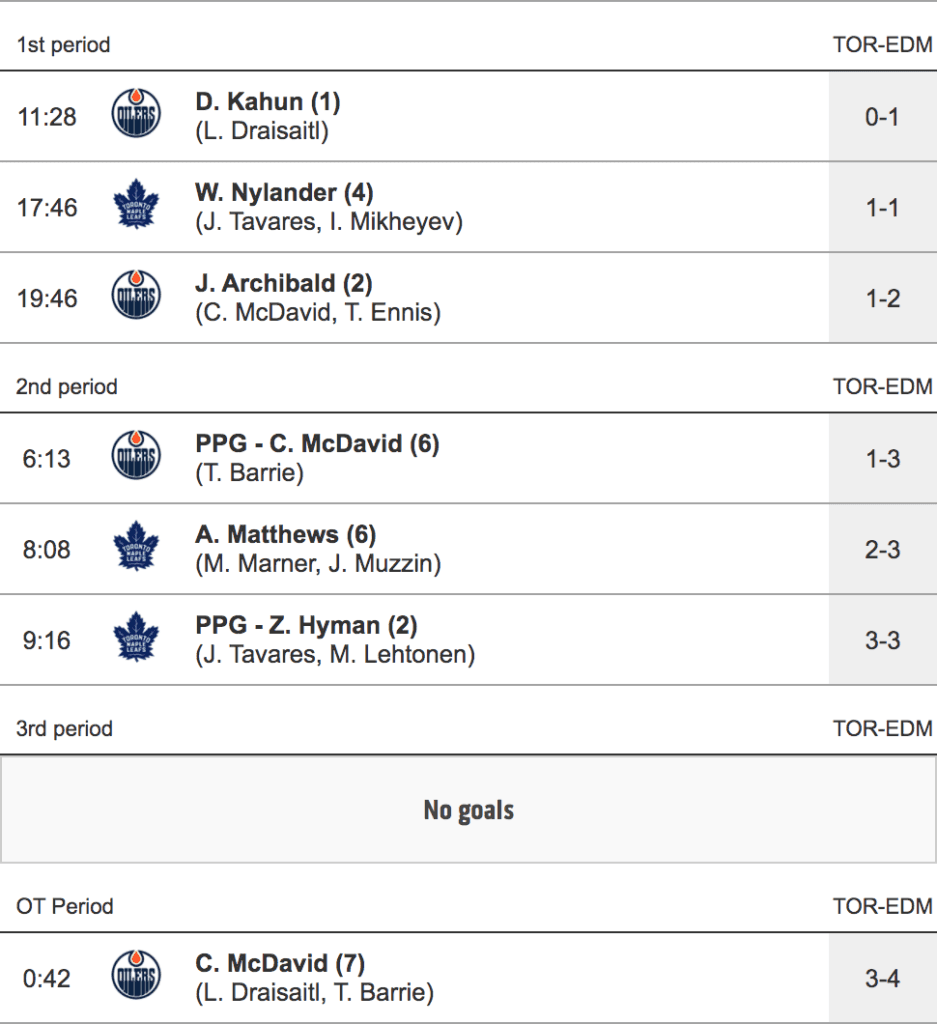Viewport: 937px width, 1024px height.
Task: Click Oilers logo beside overtime McDavid goal
Action: [136, 978]
